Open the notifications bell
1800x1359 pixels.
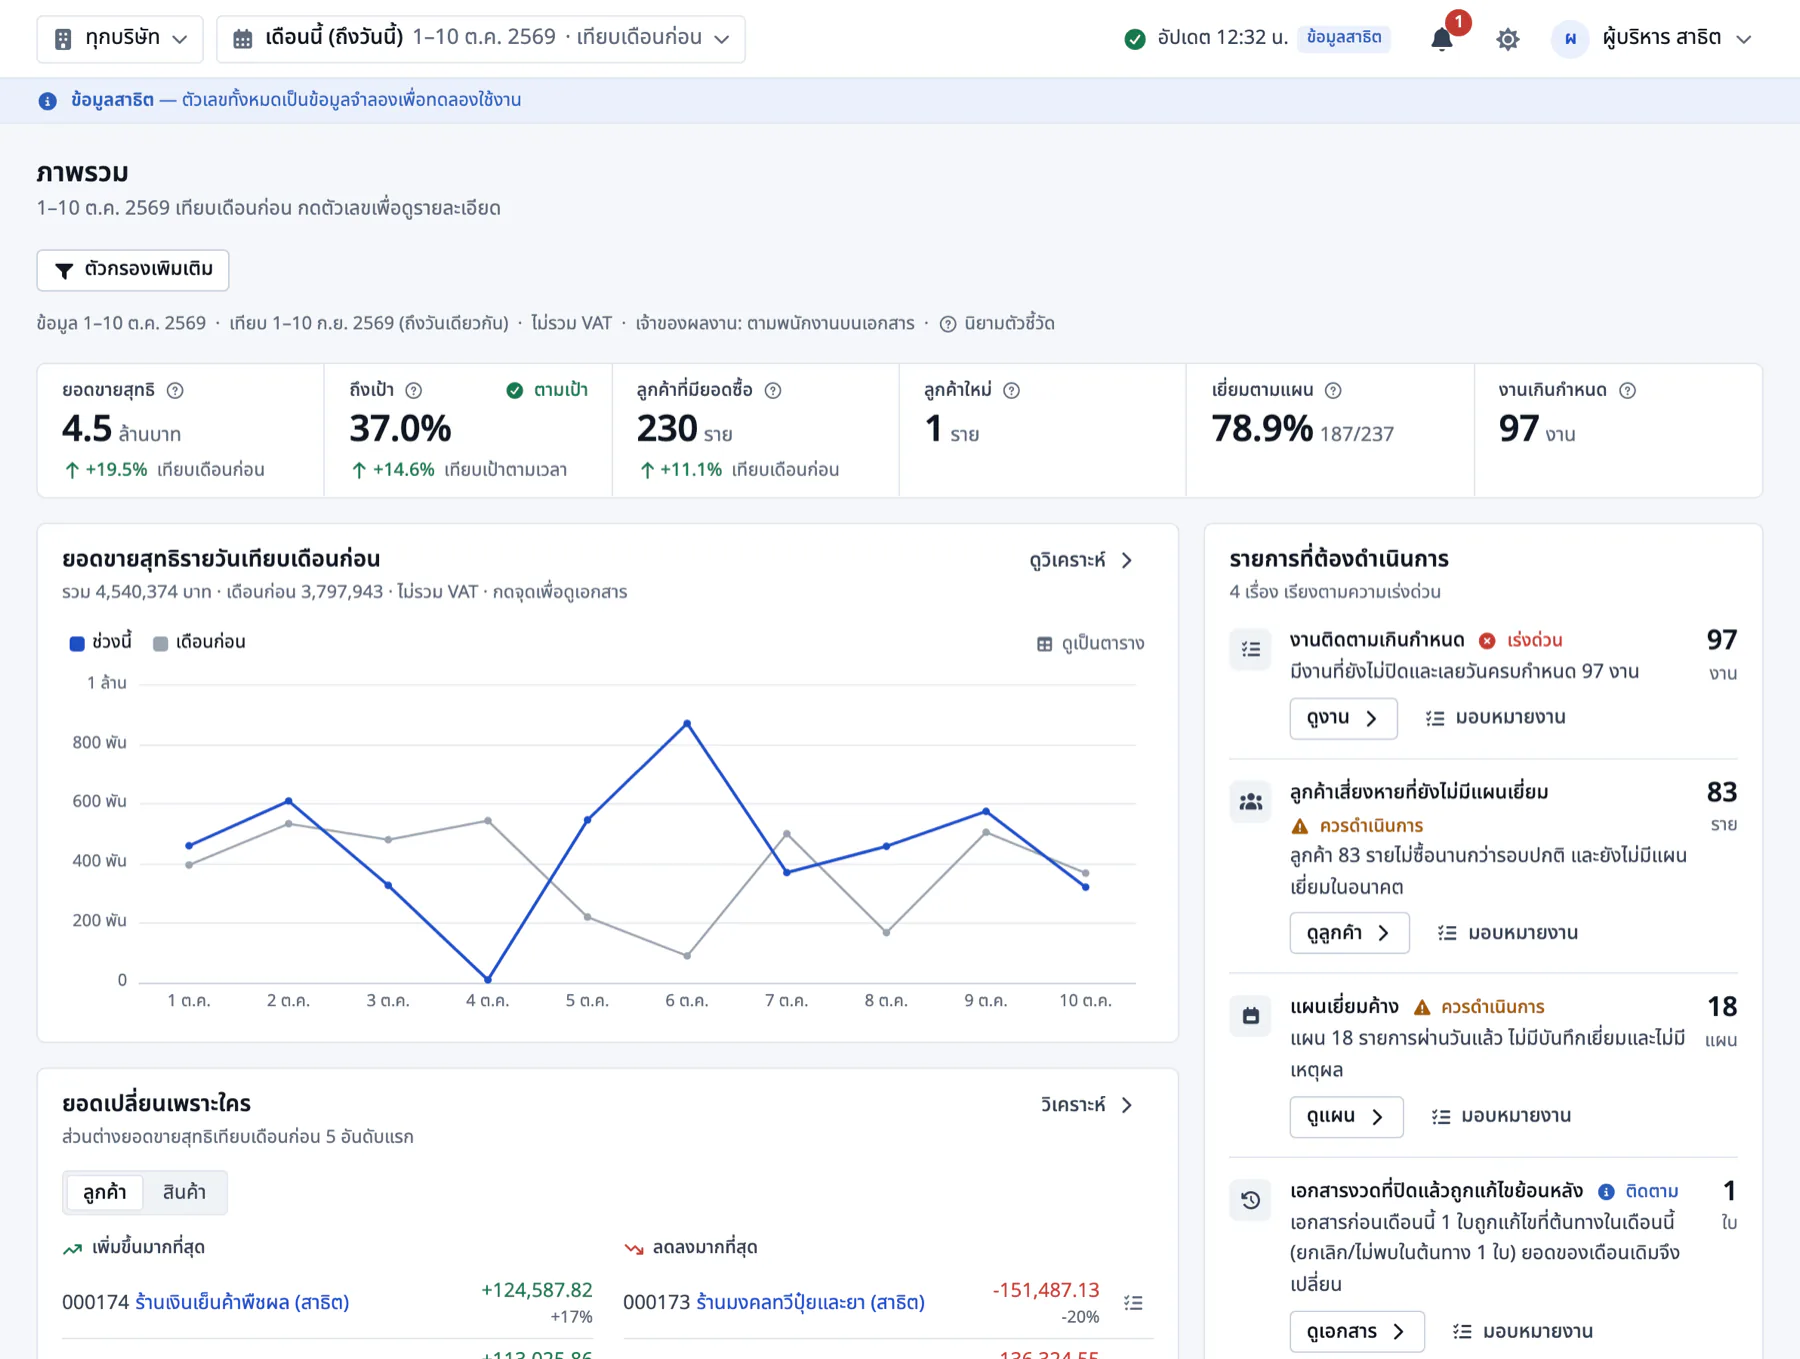[1442, 38]
